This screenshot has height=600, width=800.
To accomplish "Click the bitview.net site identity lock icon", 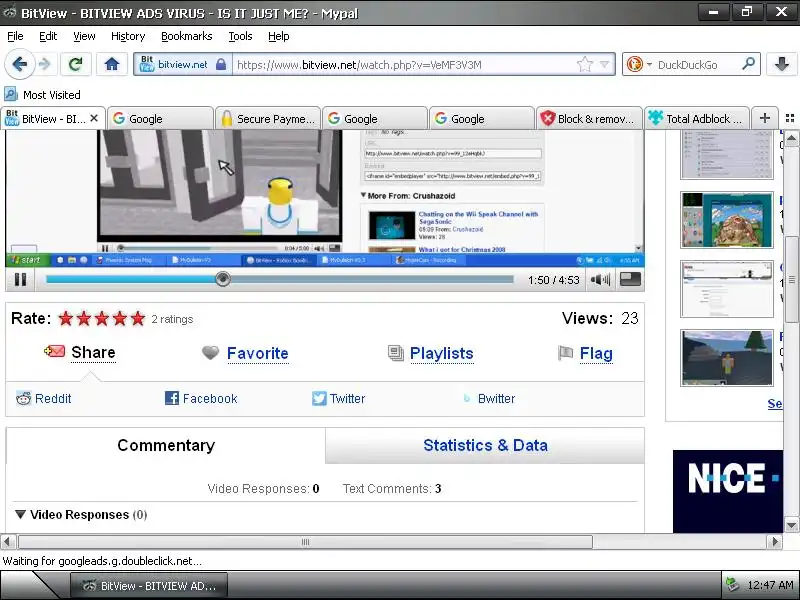I will (x=220, y=64).
